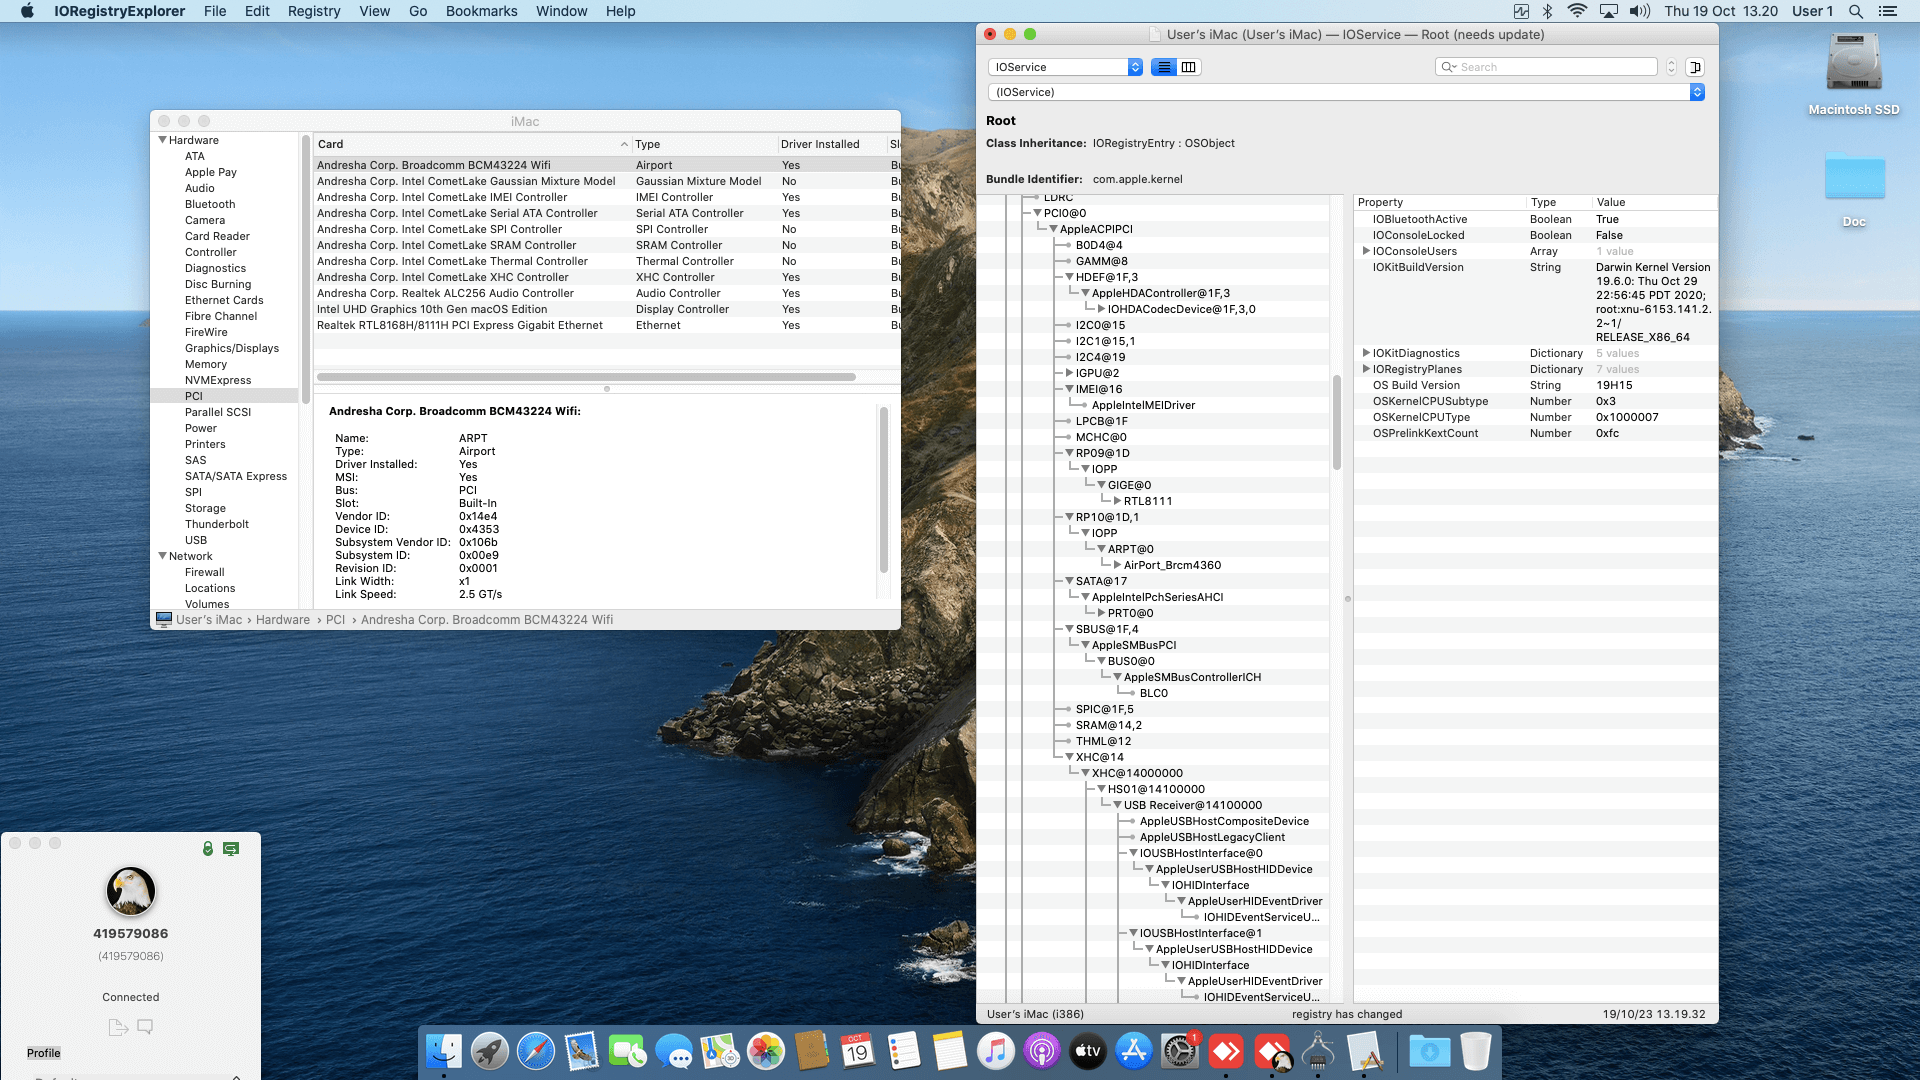Open the Window menu
Viewport: 1920px width, 1080px height.
[561, 11]
